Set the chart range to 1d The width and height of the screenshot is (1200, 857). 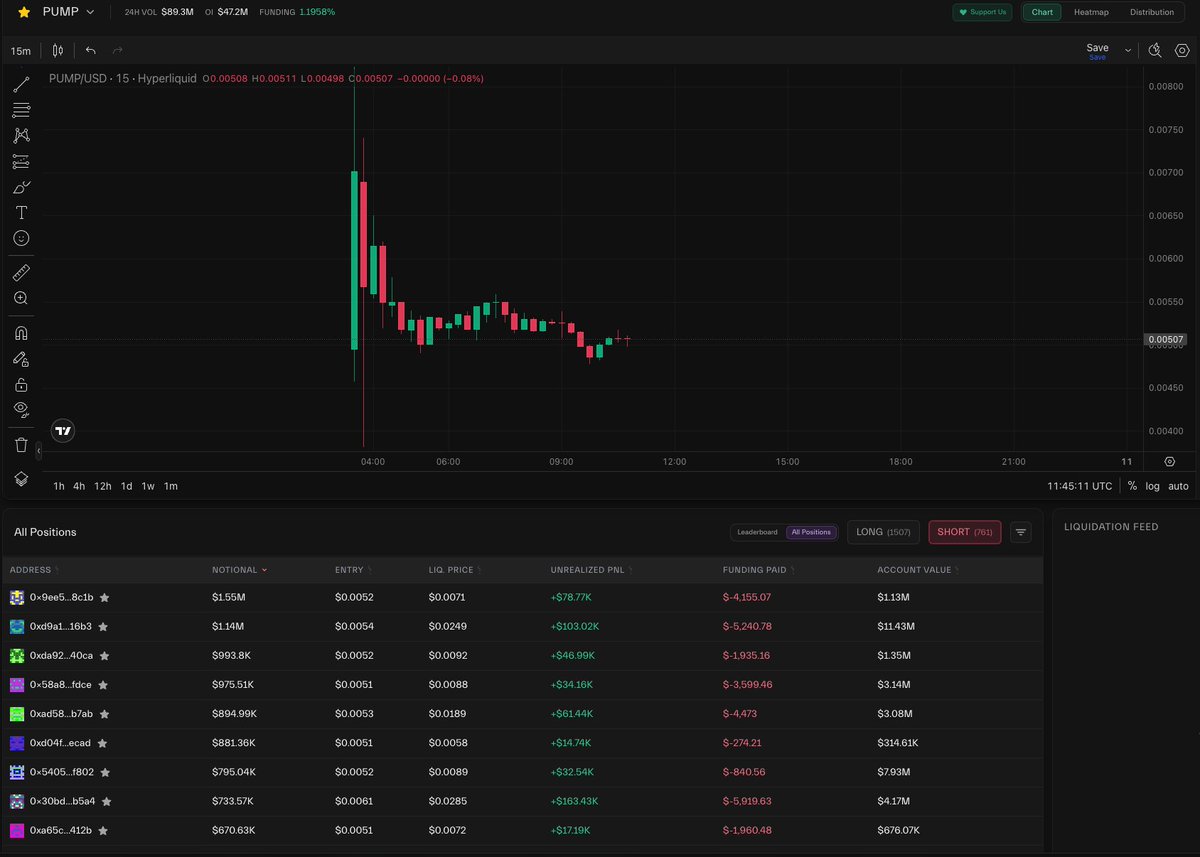pyautogui.click(x=126, y=486)
